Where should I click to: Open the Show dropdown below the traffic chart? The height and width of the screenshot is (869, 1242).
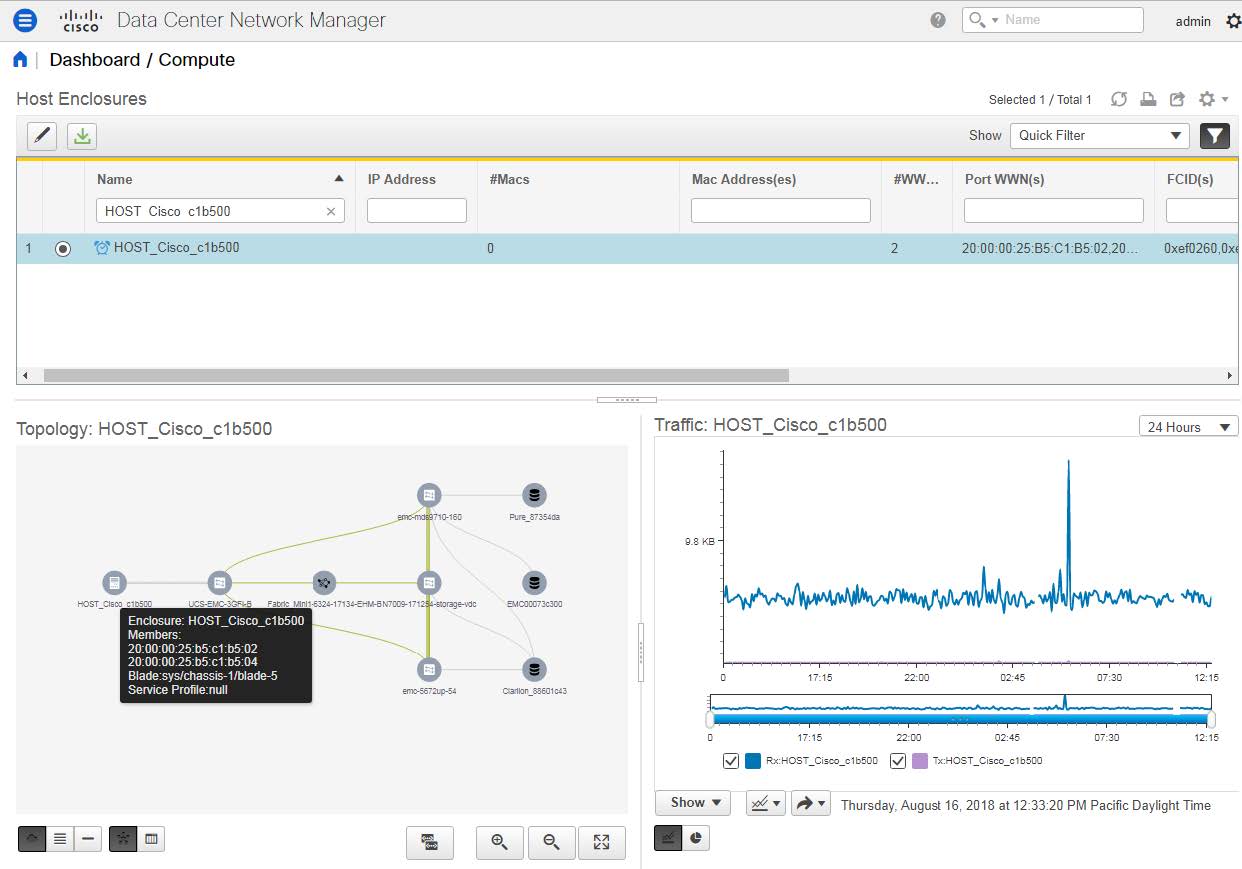tap(692, 802)
